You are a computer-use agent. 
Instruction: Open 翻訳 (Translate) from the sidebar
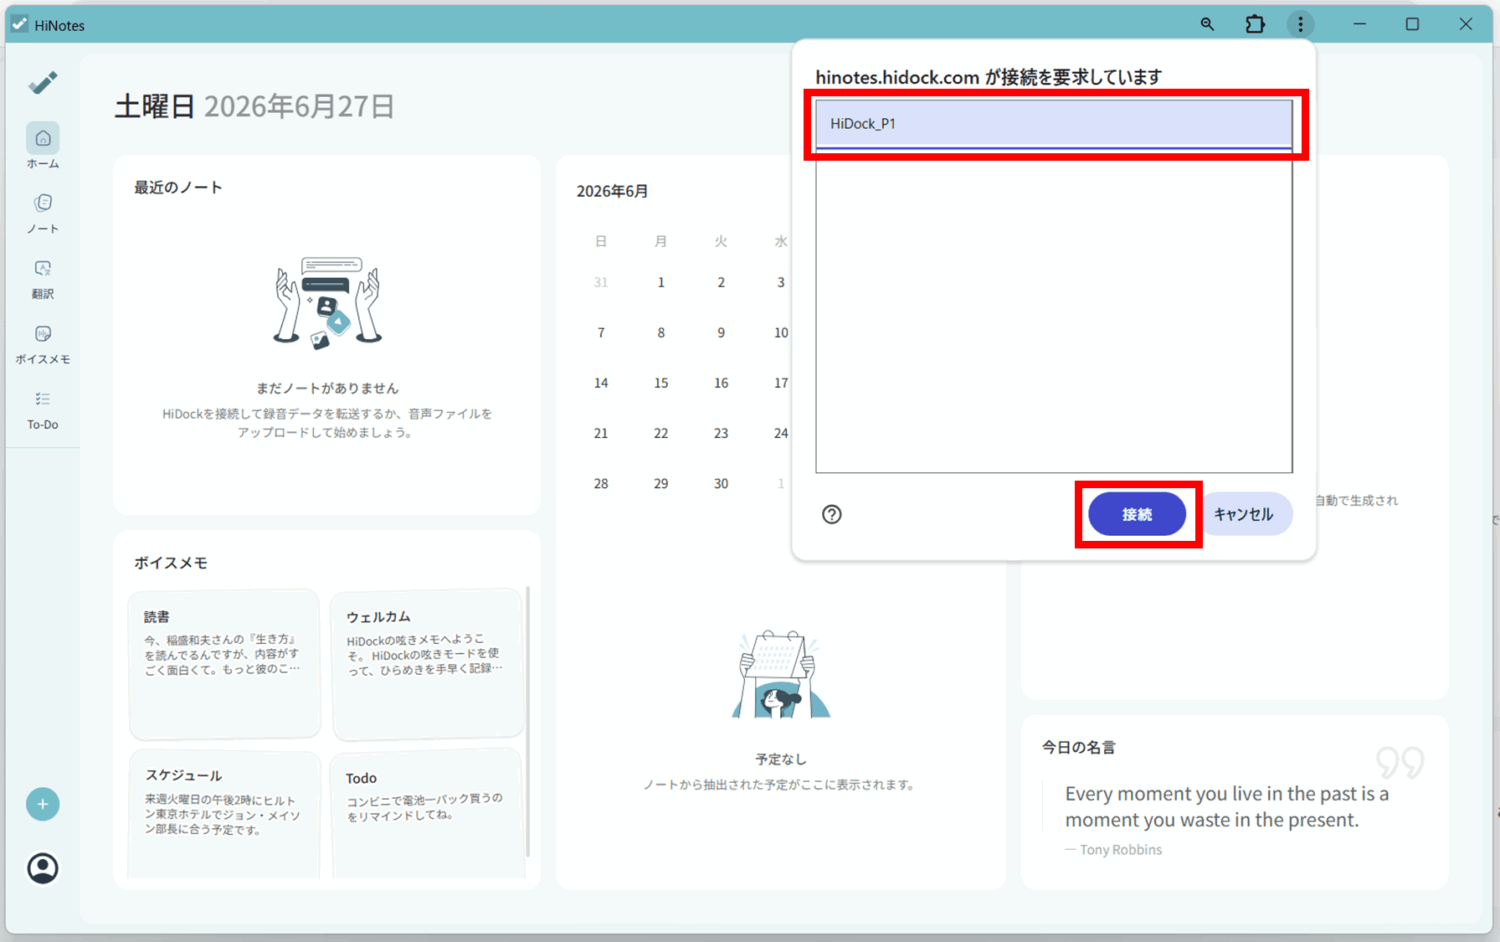tap(43, 279)
